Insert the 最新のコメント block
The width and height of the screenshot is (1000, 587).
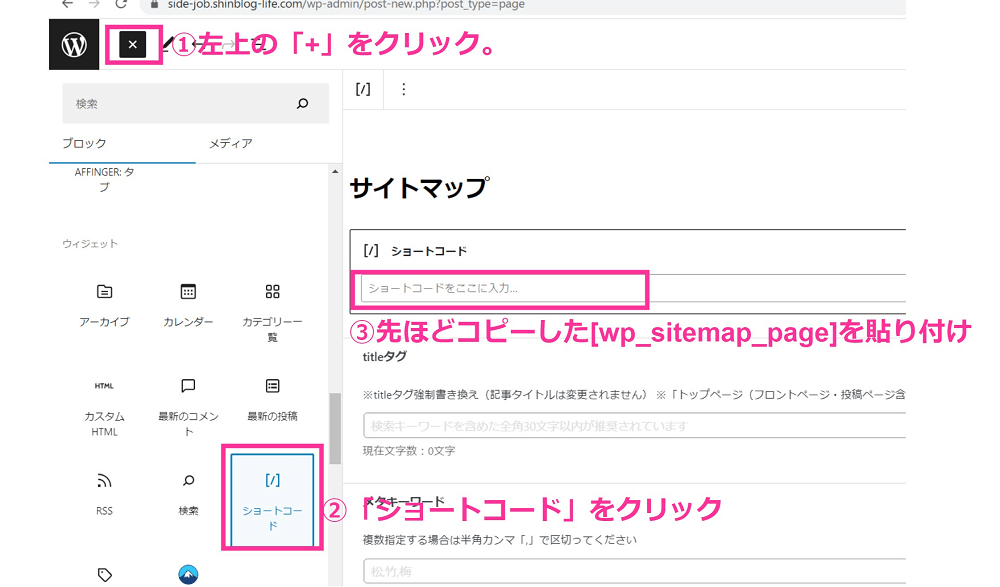tap(188, 407)
